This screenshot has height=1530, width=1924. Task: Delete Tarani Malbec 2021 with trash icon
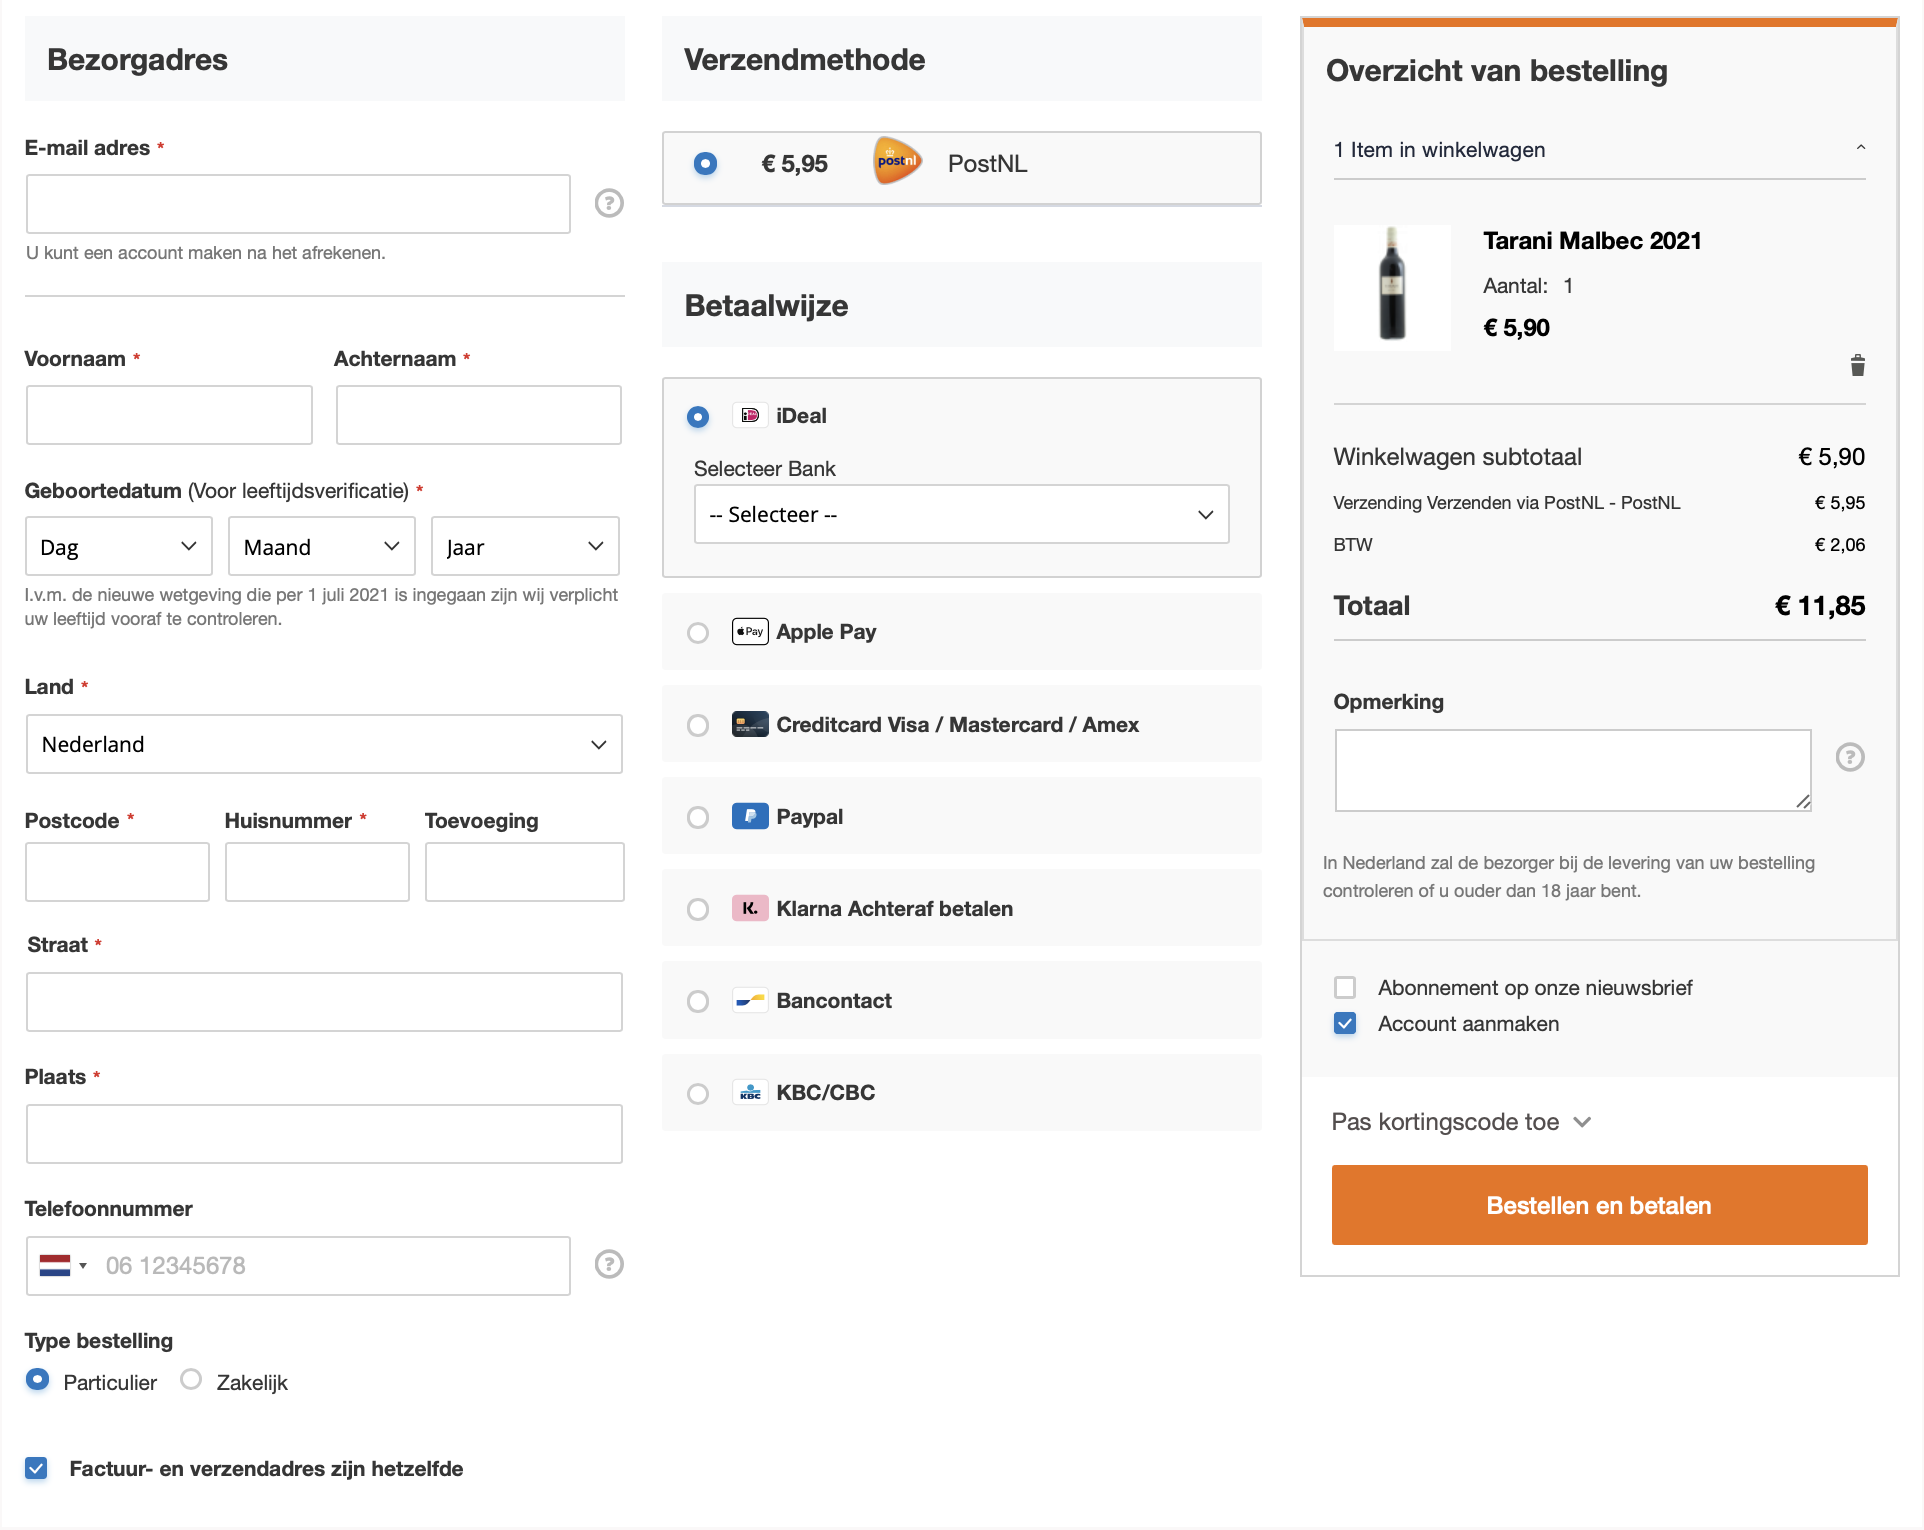[1857, 365]
